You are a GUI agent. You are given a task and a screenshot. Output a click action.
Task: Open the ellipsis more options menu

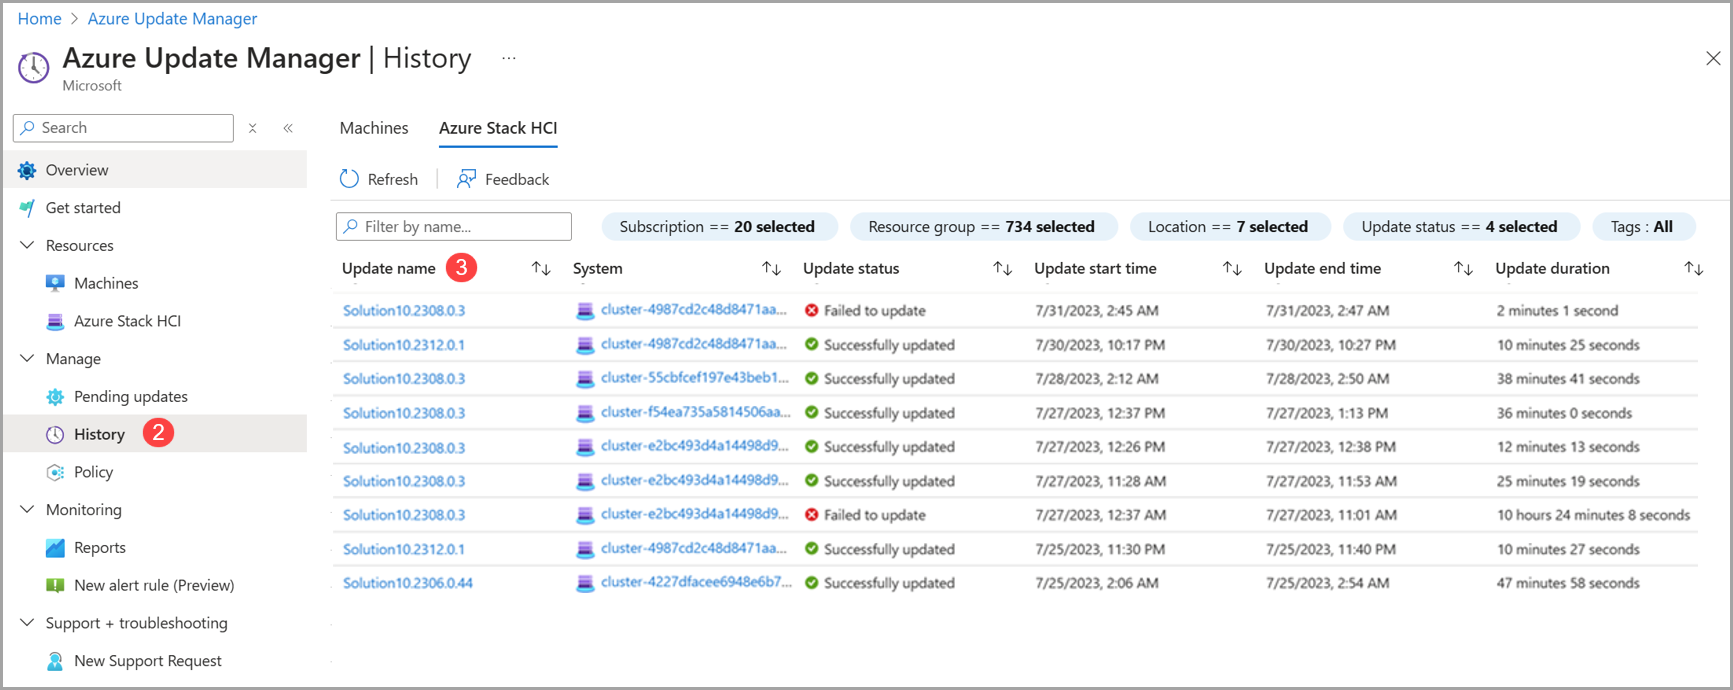509,58
